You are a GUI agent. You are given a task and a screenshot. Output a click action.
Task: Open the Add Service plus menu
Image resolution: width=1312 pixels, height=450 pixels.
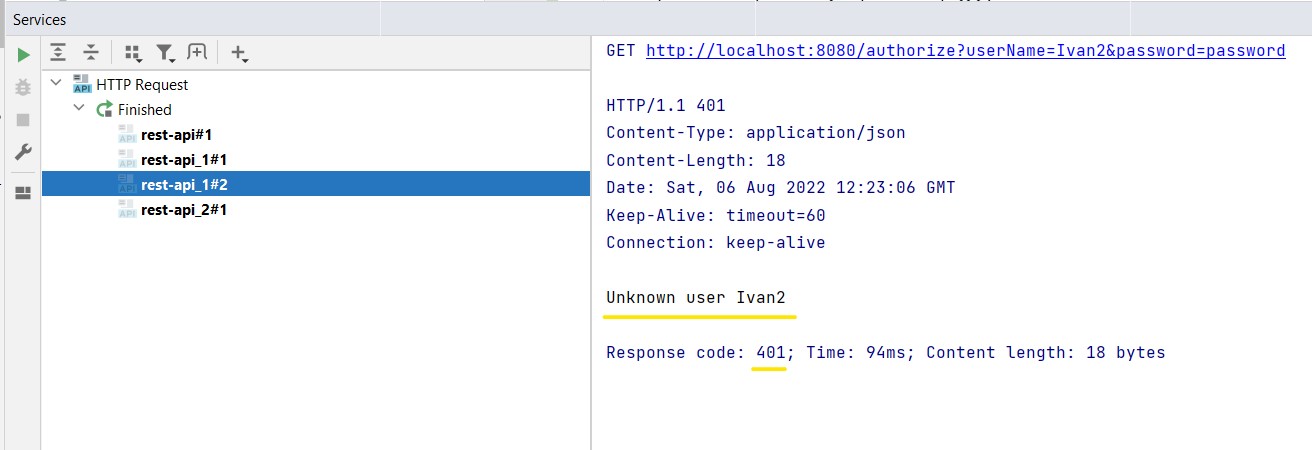(x=239, y=53)
